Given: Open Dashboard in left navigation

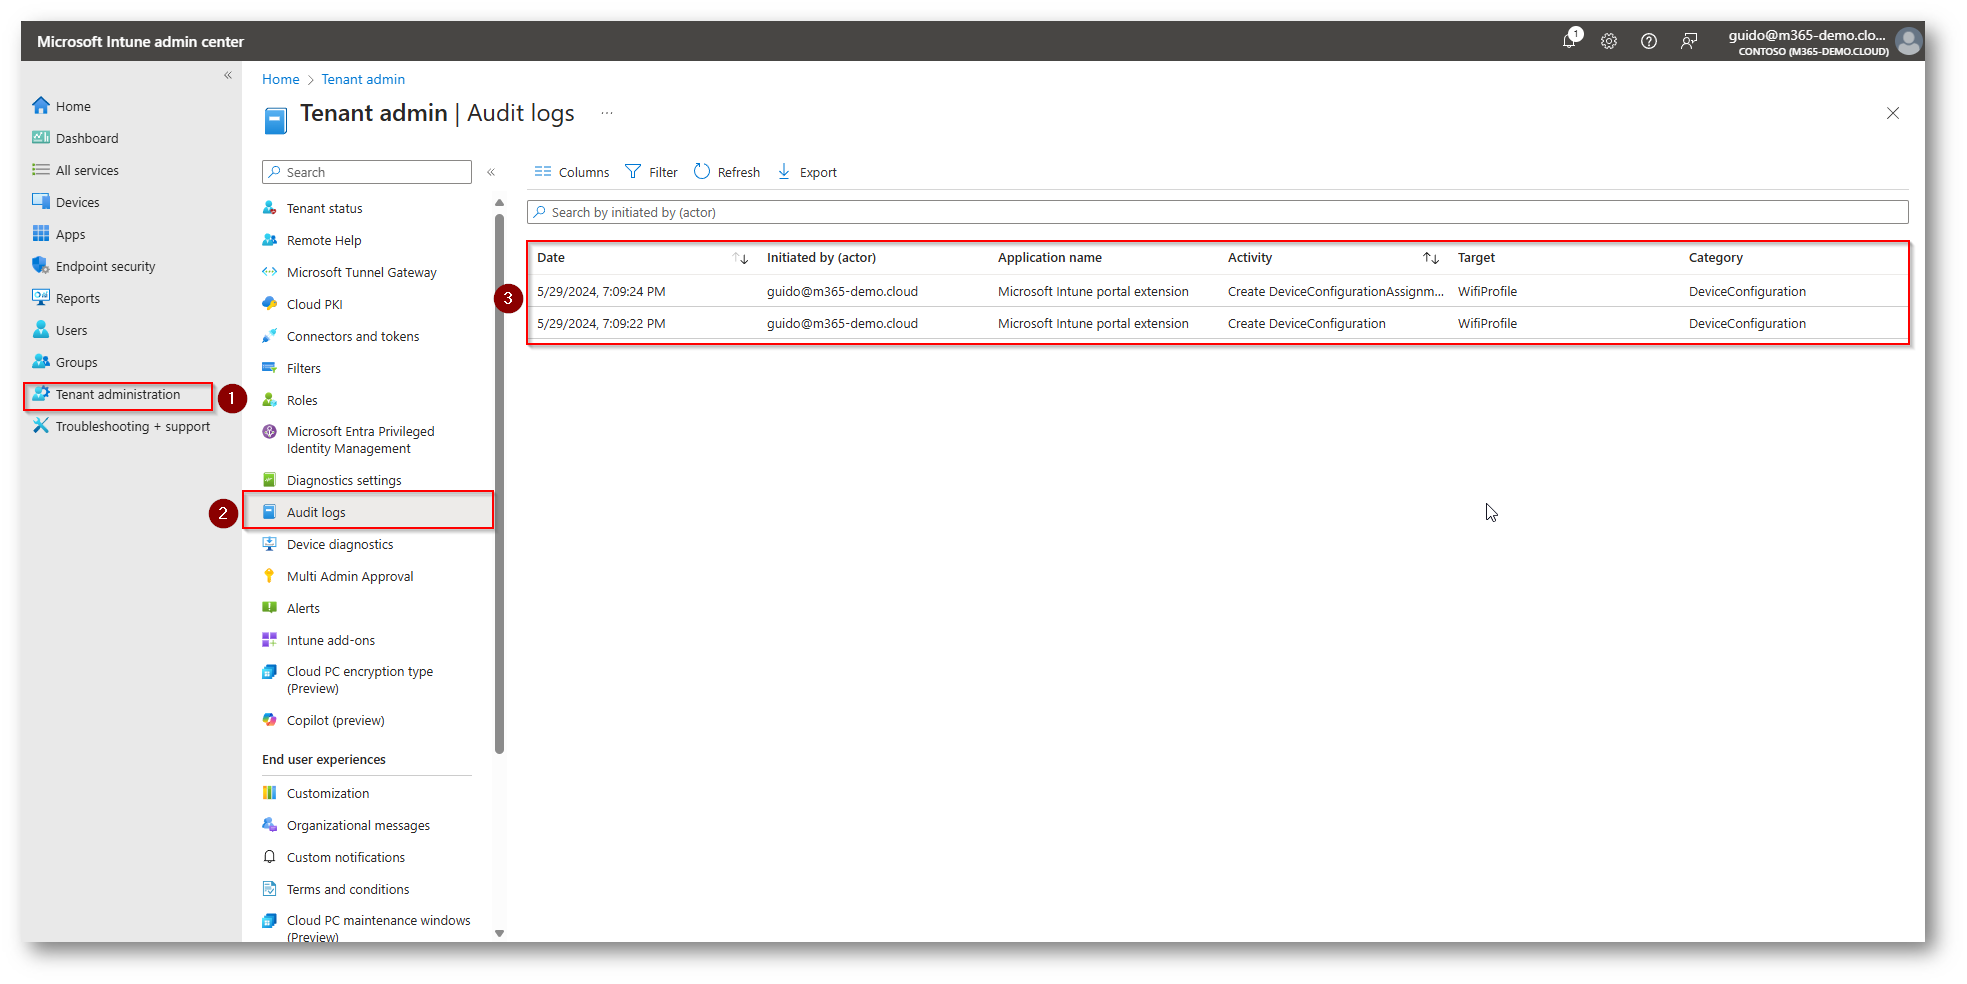Looking at the screenshot, I should 87,138.
